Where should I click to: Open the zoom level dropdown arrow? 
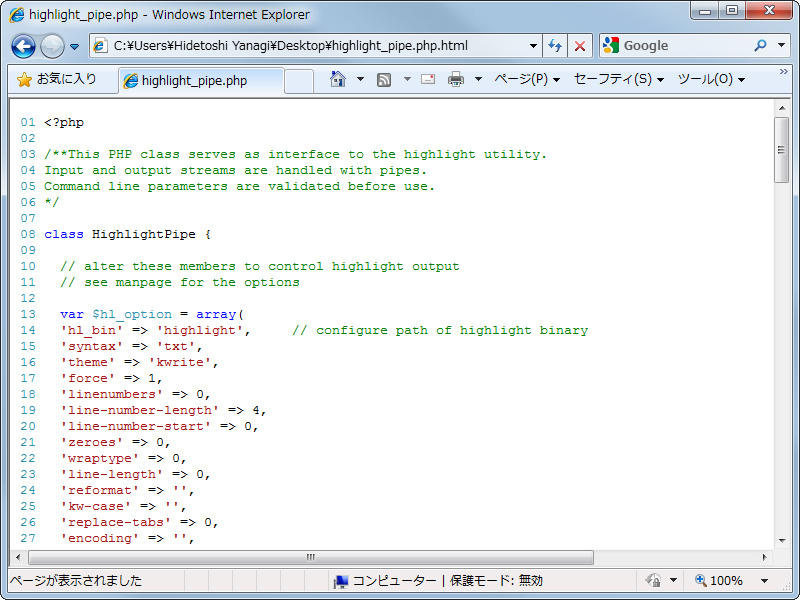point(764,581)
